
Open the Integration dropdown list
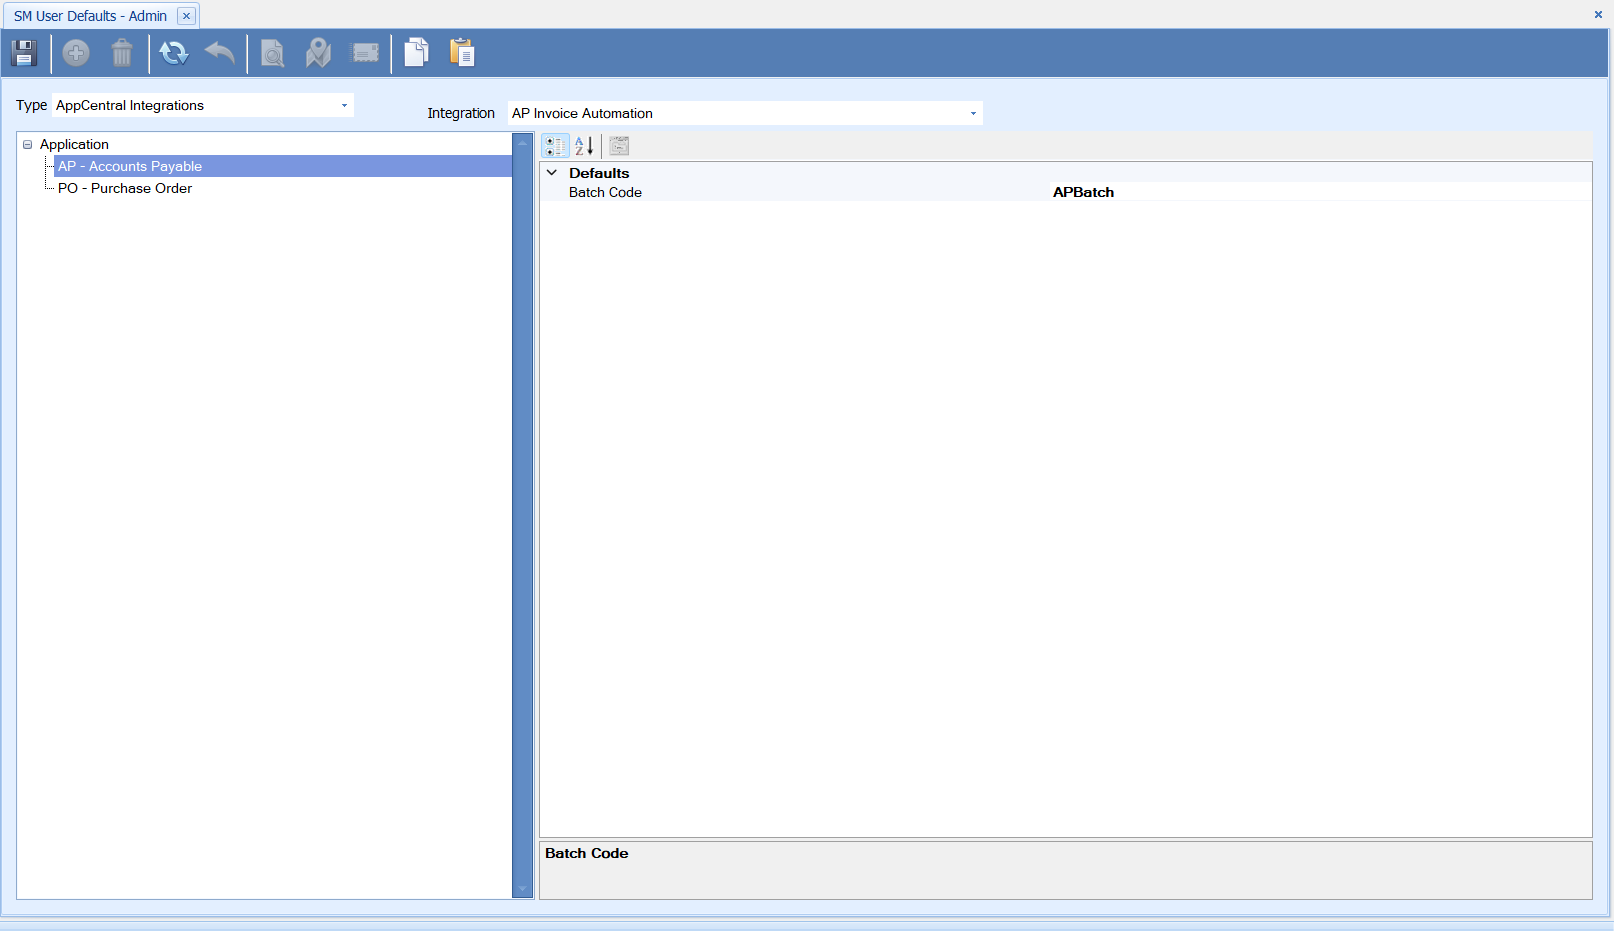[973, 114]
